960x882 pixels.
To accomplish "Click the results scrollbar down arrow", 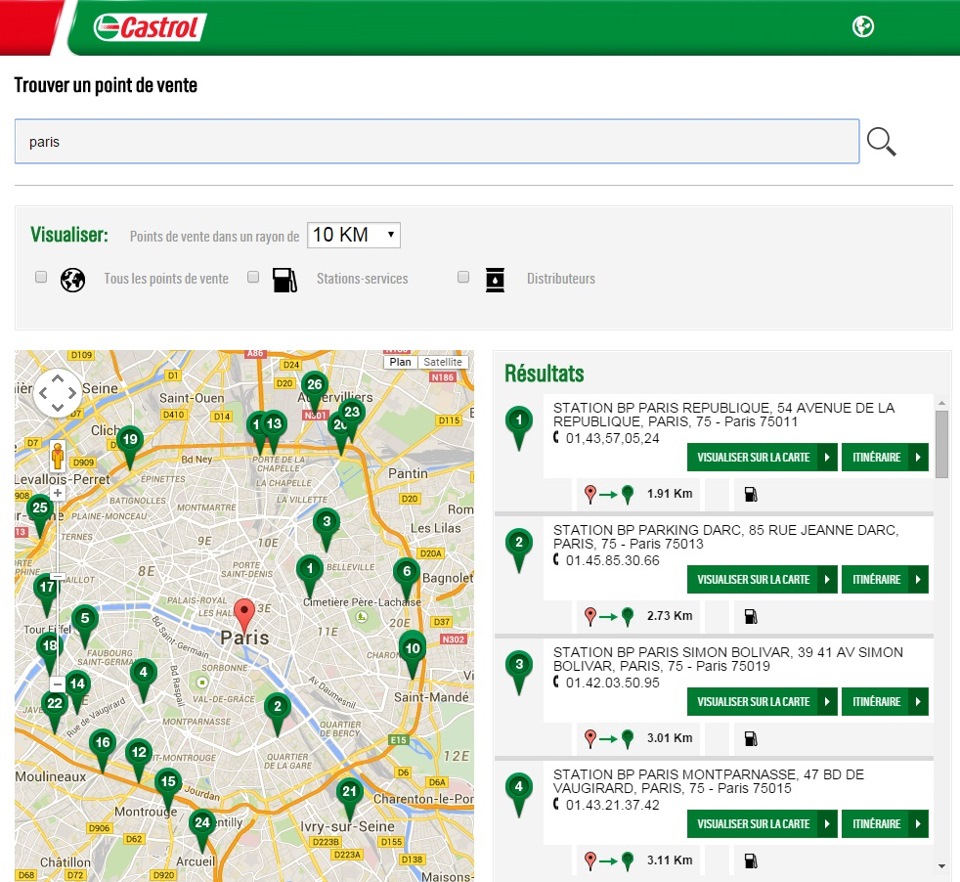I will click(x=942, y=865).
